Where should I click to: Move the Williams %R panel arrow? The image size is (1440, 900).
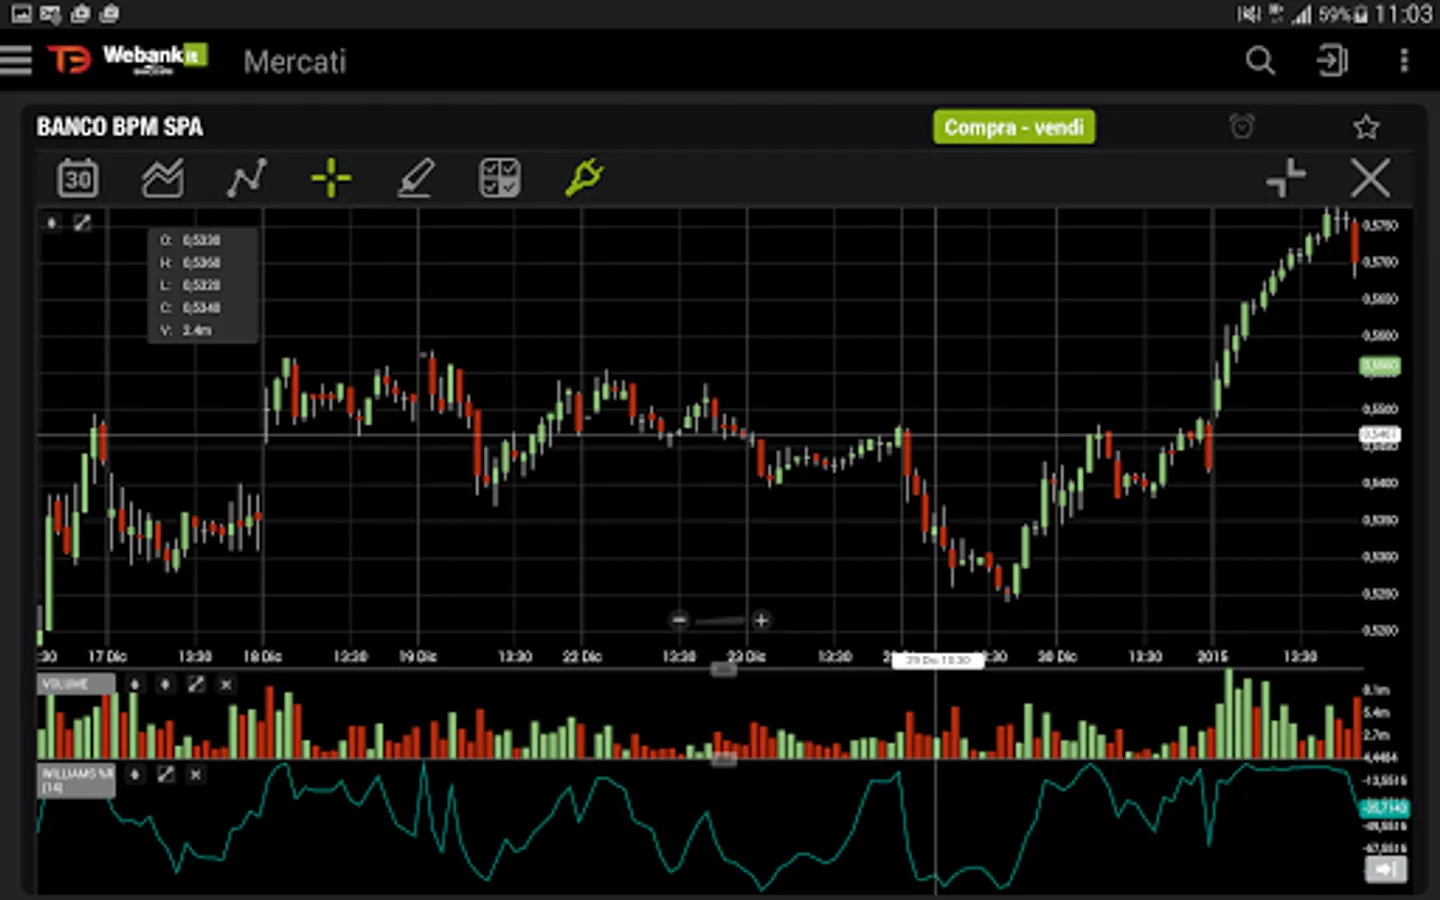[135, 774]
